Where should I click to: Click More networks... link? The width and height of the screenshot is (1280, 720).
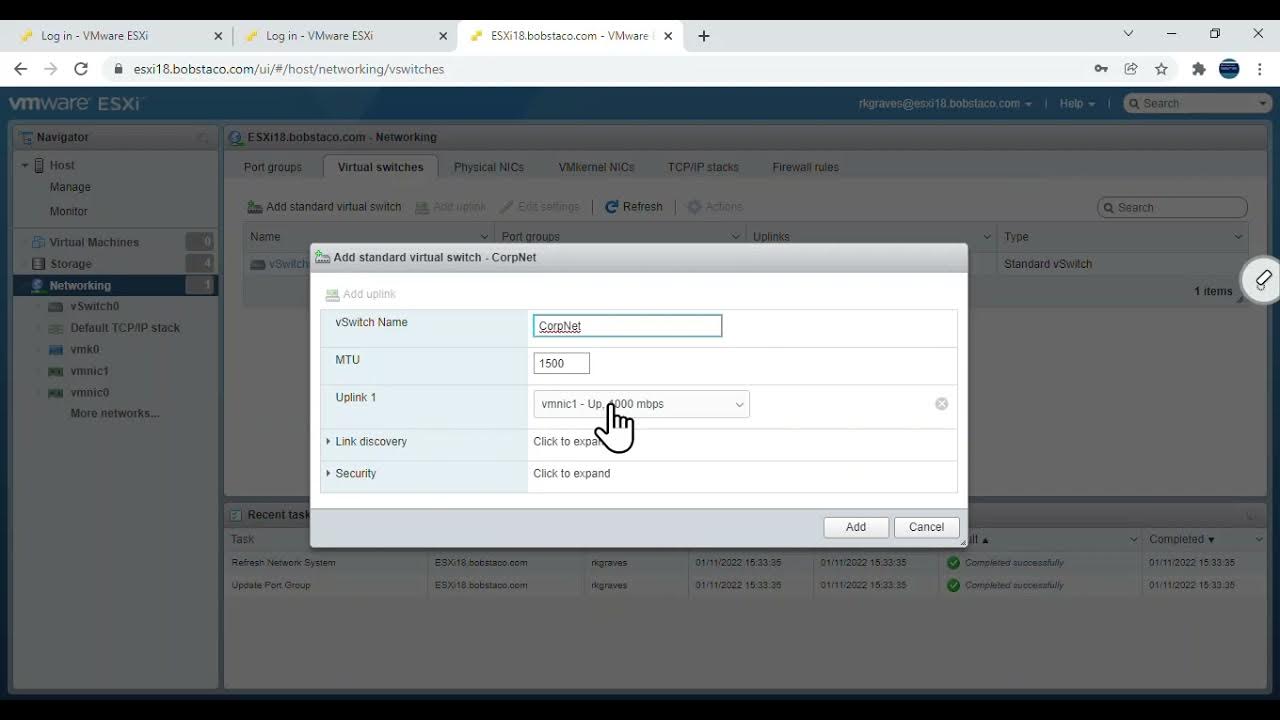[115, 413]
